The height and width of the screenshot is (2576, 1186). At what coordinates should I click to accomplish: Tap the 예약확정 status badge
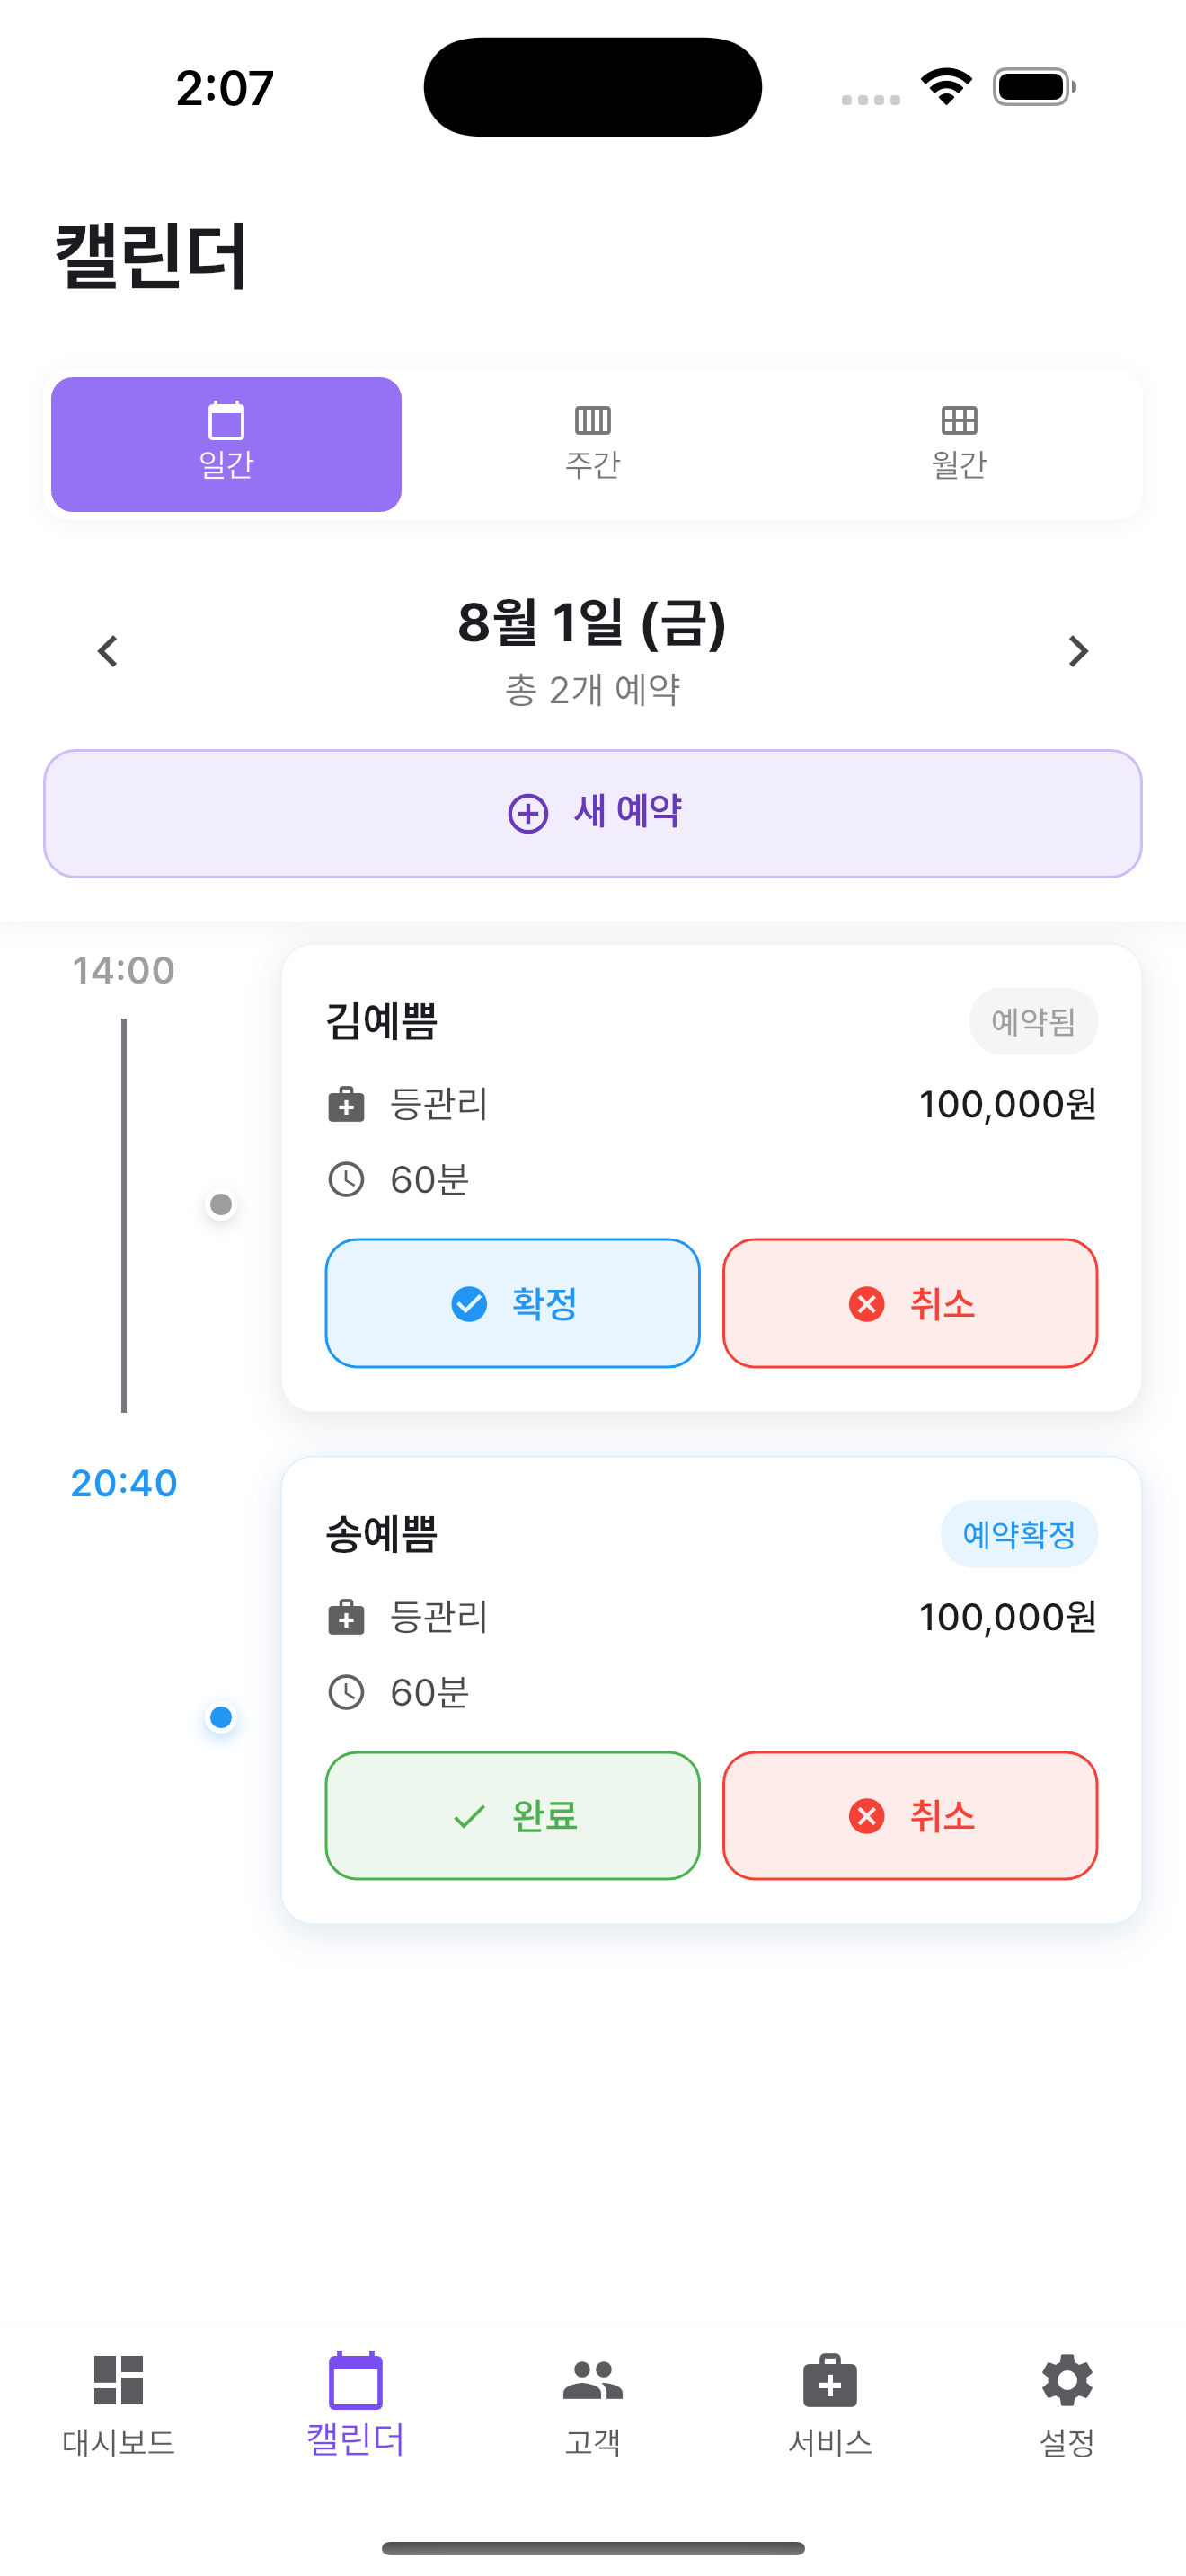tap(1018, 1534)
